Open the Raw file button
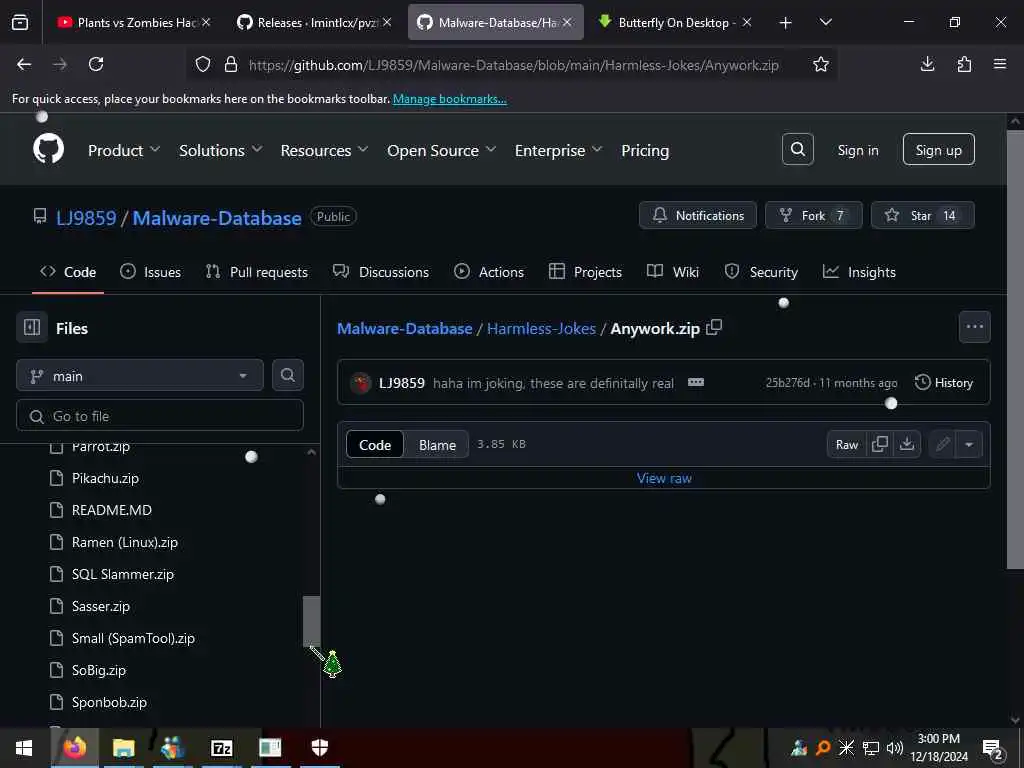The width and height of the screenshot is (1024, 768). pyautogui.click(x=846, y=444)
